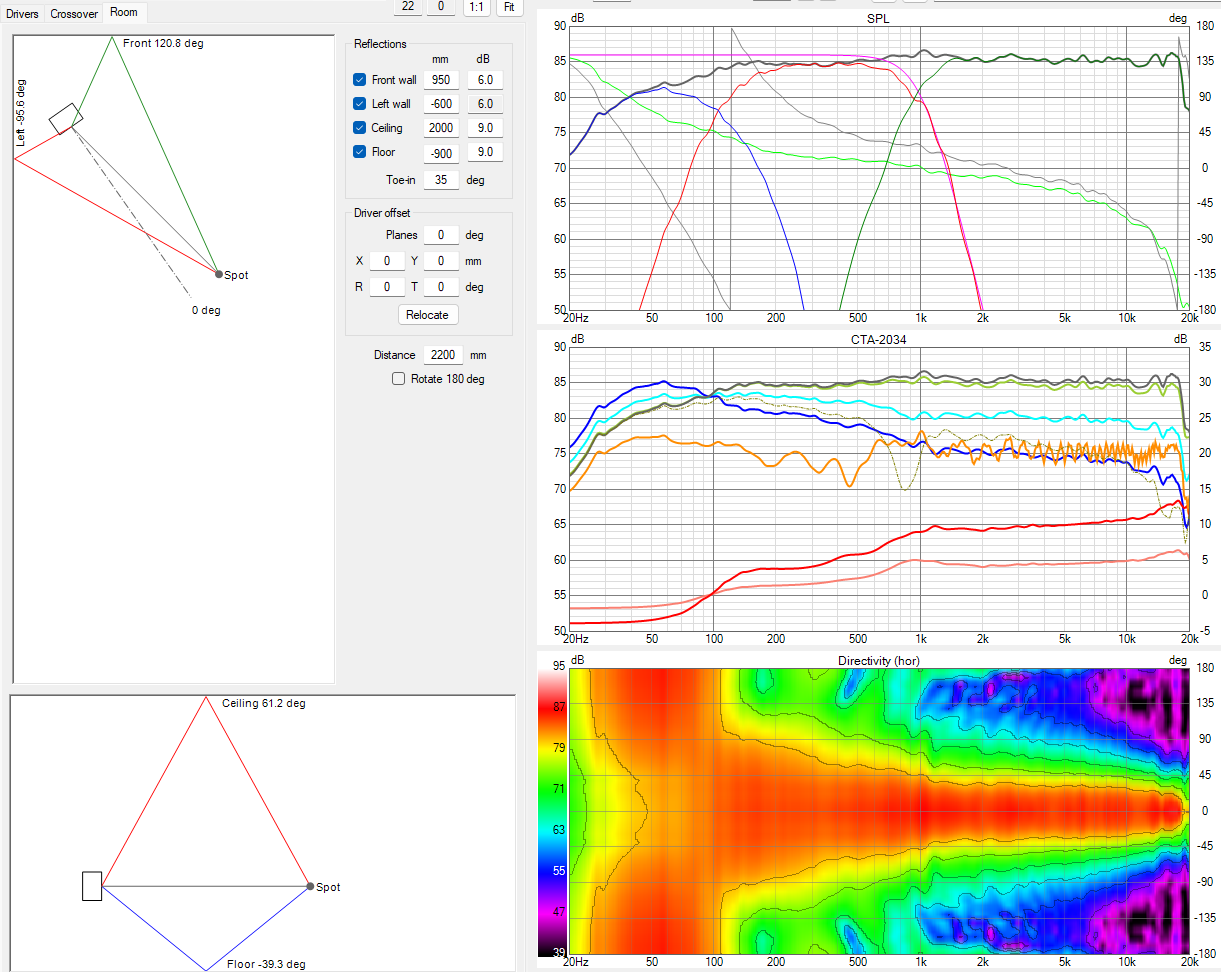Screen dimensions: 1221x972
Task: Click the Floor mm field -900
Action: pyautogui.click(x=441, y=152)
